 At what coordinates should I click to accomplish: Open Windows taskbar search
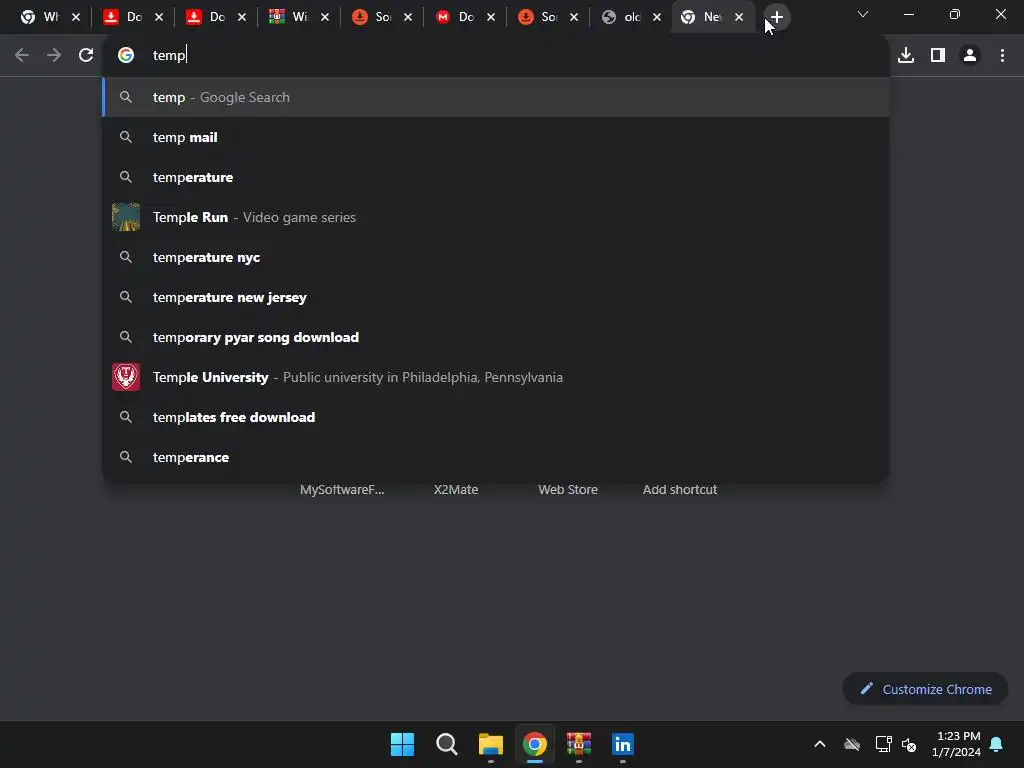pyautogui.click(x=447, y=744)
